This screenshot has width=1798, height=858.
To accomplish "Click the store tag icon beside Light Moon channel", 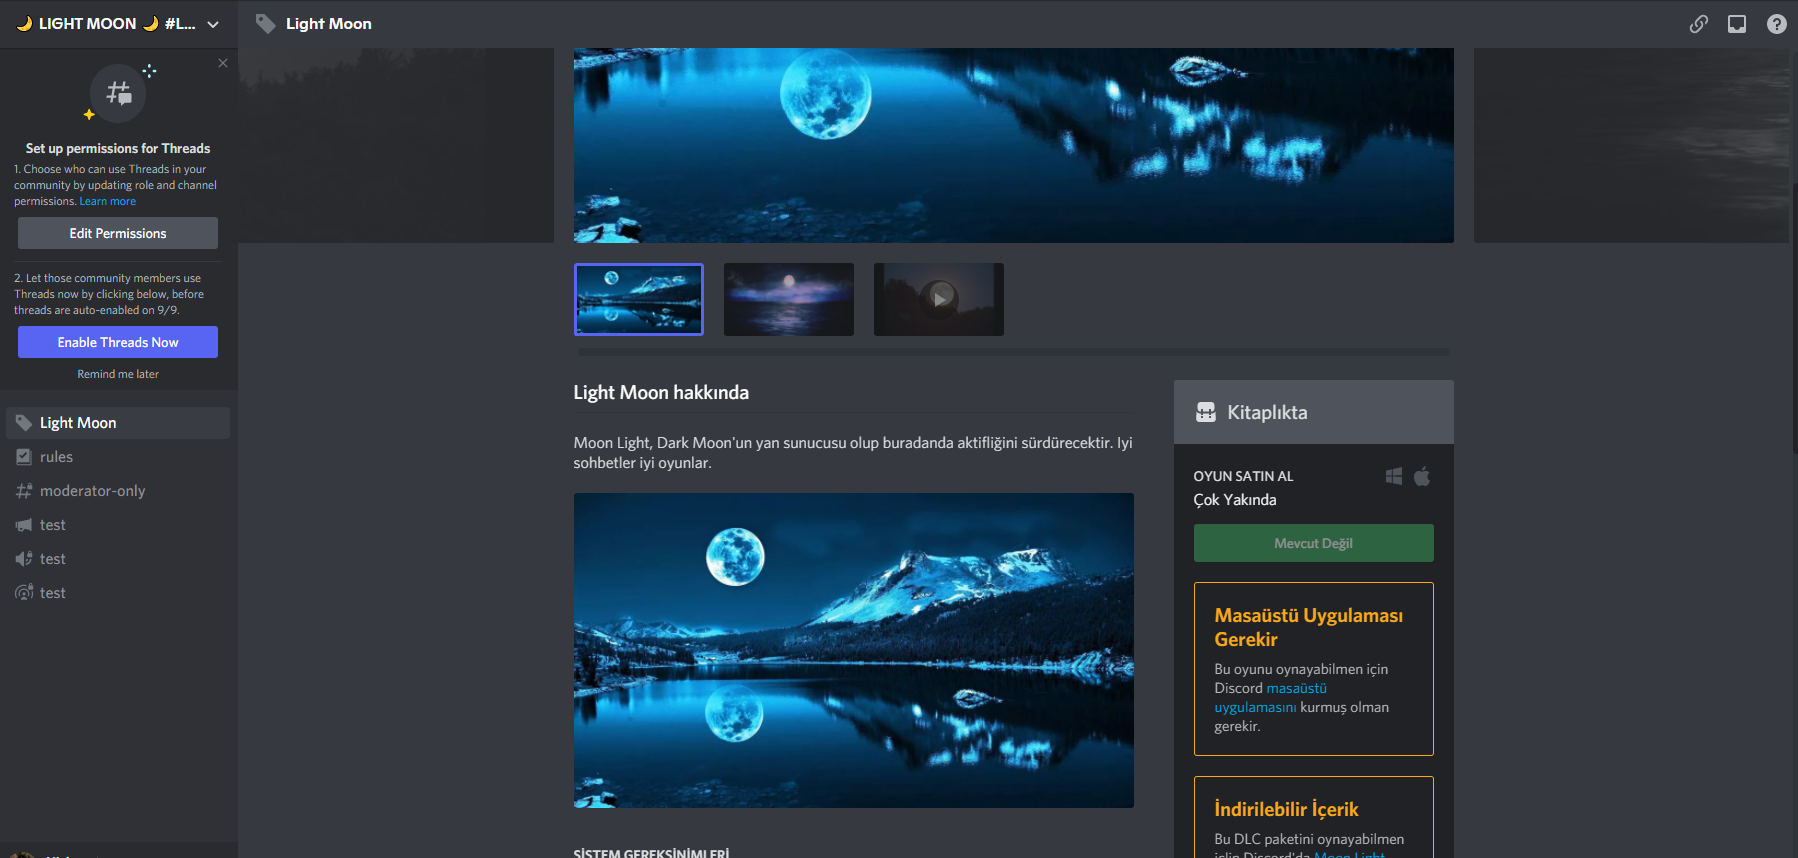I will 24,423.
